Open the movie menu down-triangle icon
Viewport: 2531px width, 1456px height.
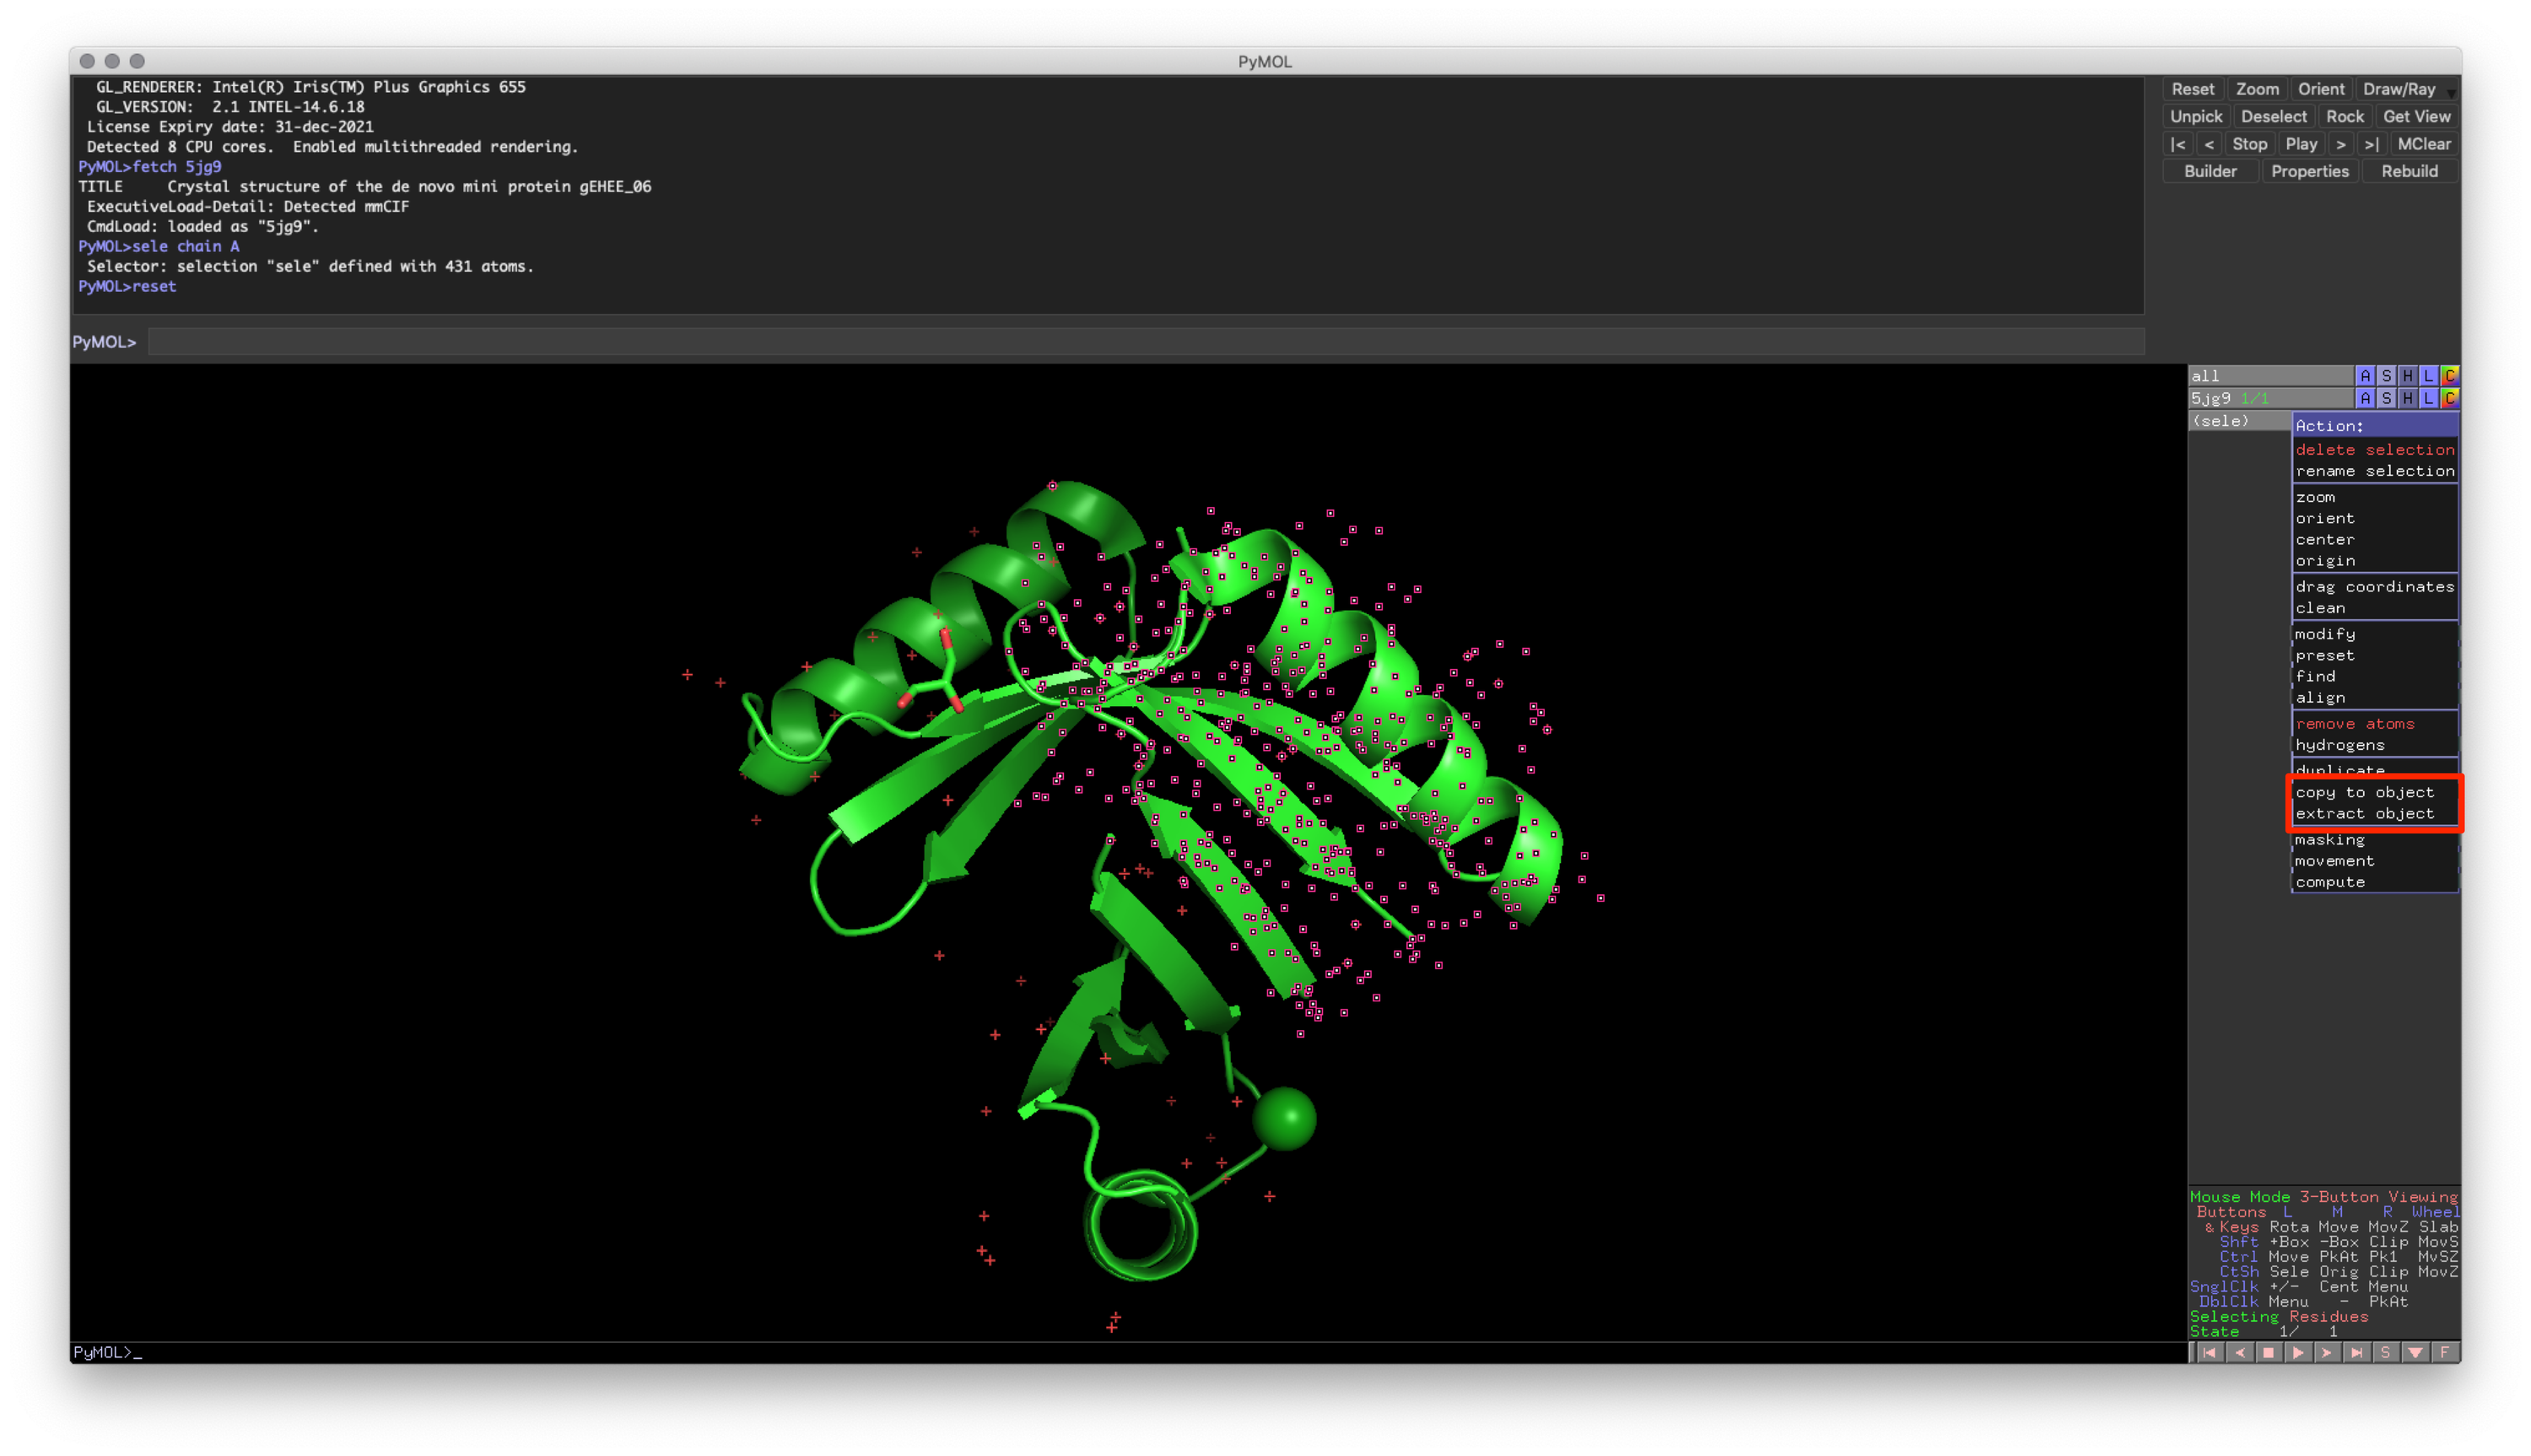point(2415,1352)
